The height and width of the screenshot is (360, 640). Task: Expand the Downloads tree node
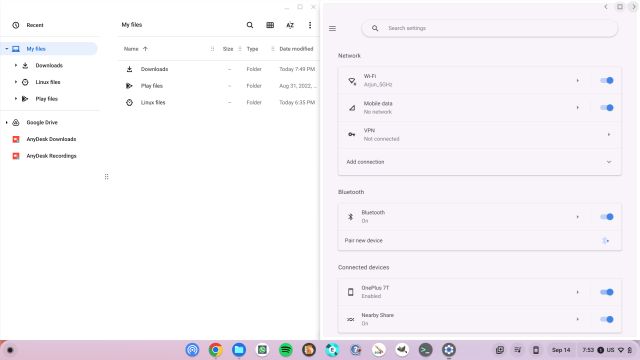pos(16,65)
